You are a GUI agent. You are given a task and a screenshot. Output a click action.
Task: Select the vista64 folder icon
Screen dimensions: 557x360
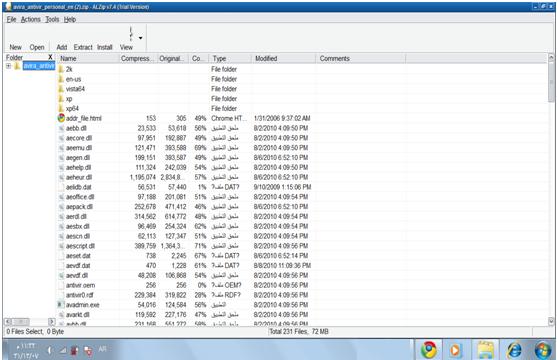pos(61,89)
